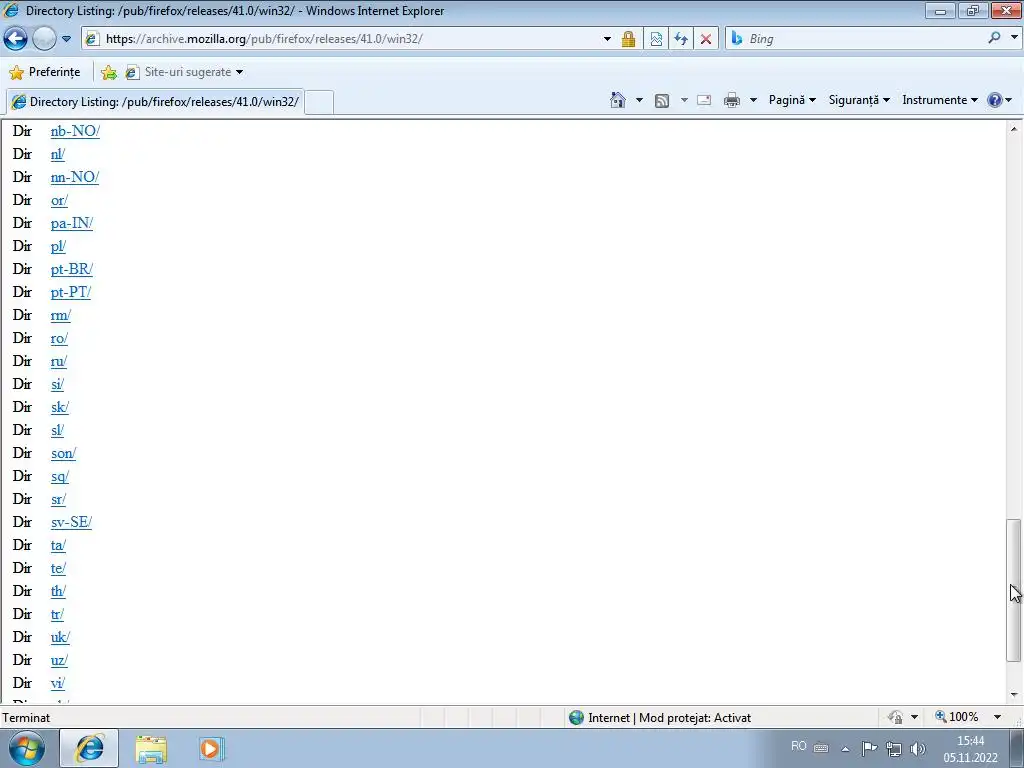The width and height of the screenshot is (1024, 768).
Task: Open the Preferințe favorites button
Action: pyautogui.click(x=45, y=72)
